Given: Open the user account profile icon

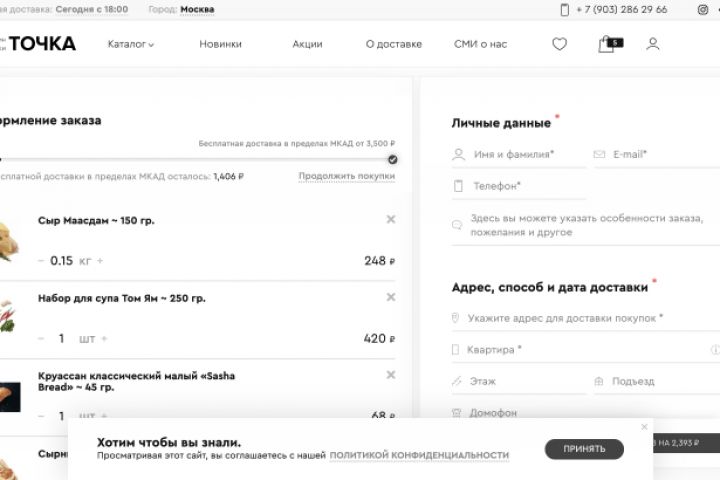Looking at the screenshot, I should coord(653,44).
